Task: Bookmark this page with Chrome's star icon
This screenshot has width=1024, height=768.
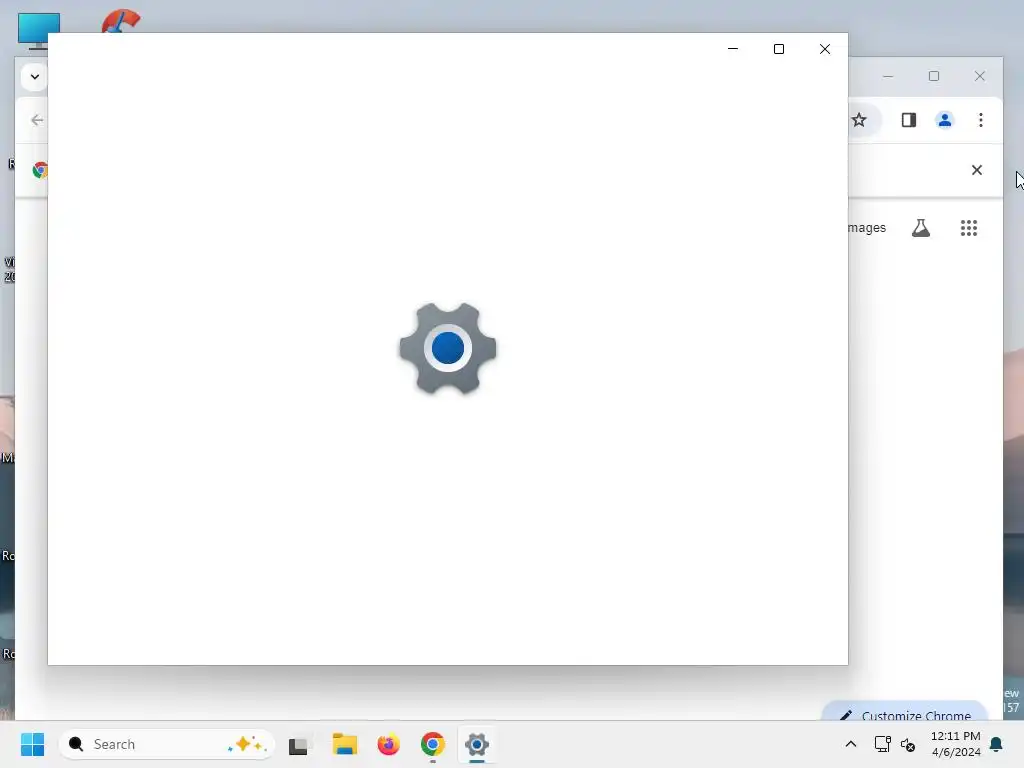Action: point(859,120)
